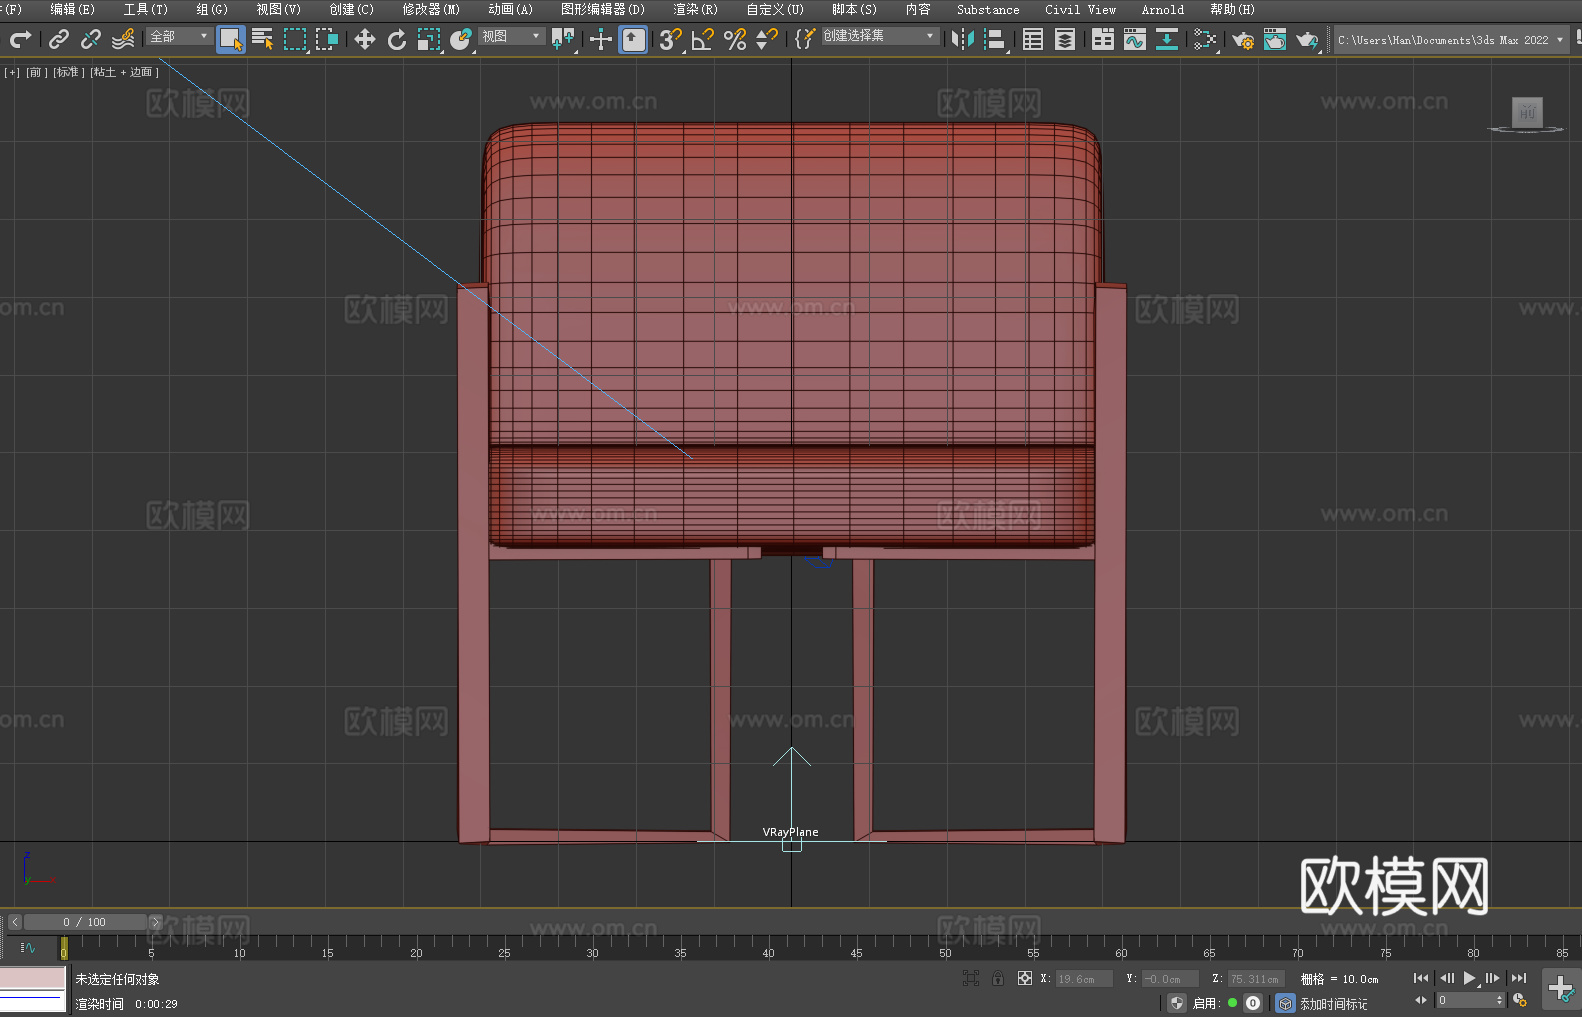The width and height of the screenshot is (1582, 1017).
Task: Toggle Percent Snap
Action: click(x=735, y=39)
